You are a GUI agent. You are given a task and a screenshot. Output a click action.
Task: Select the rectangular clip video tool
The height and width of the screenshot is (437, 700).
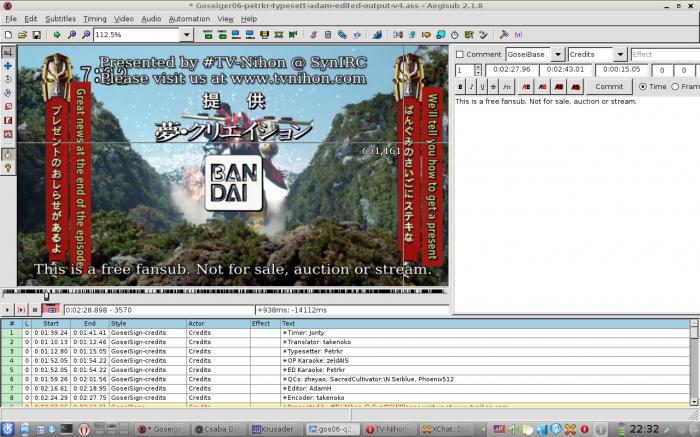8,121
